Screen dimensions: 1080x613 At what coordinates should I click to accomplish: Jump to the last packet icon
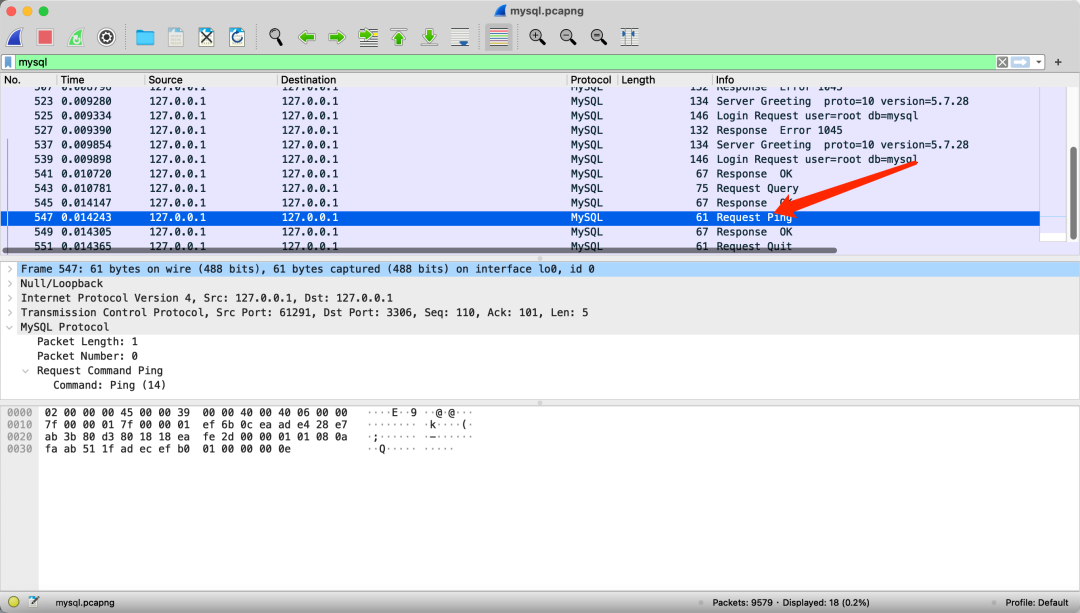(429, 37)
